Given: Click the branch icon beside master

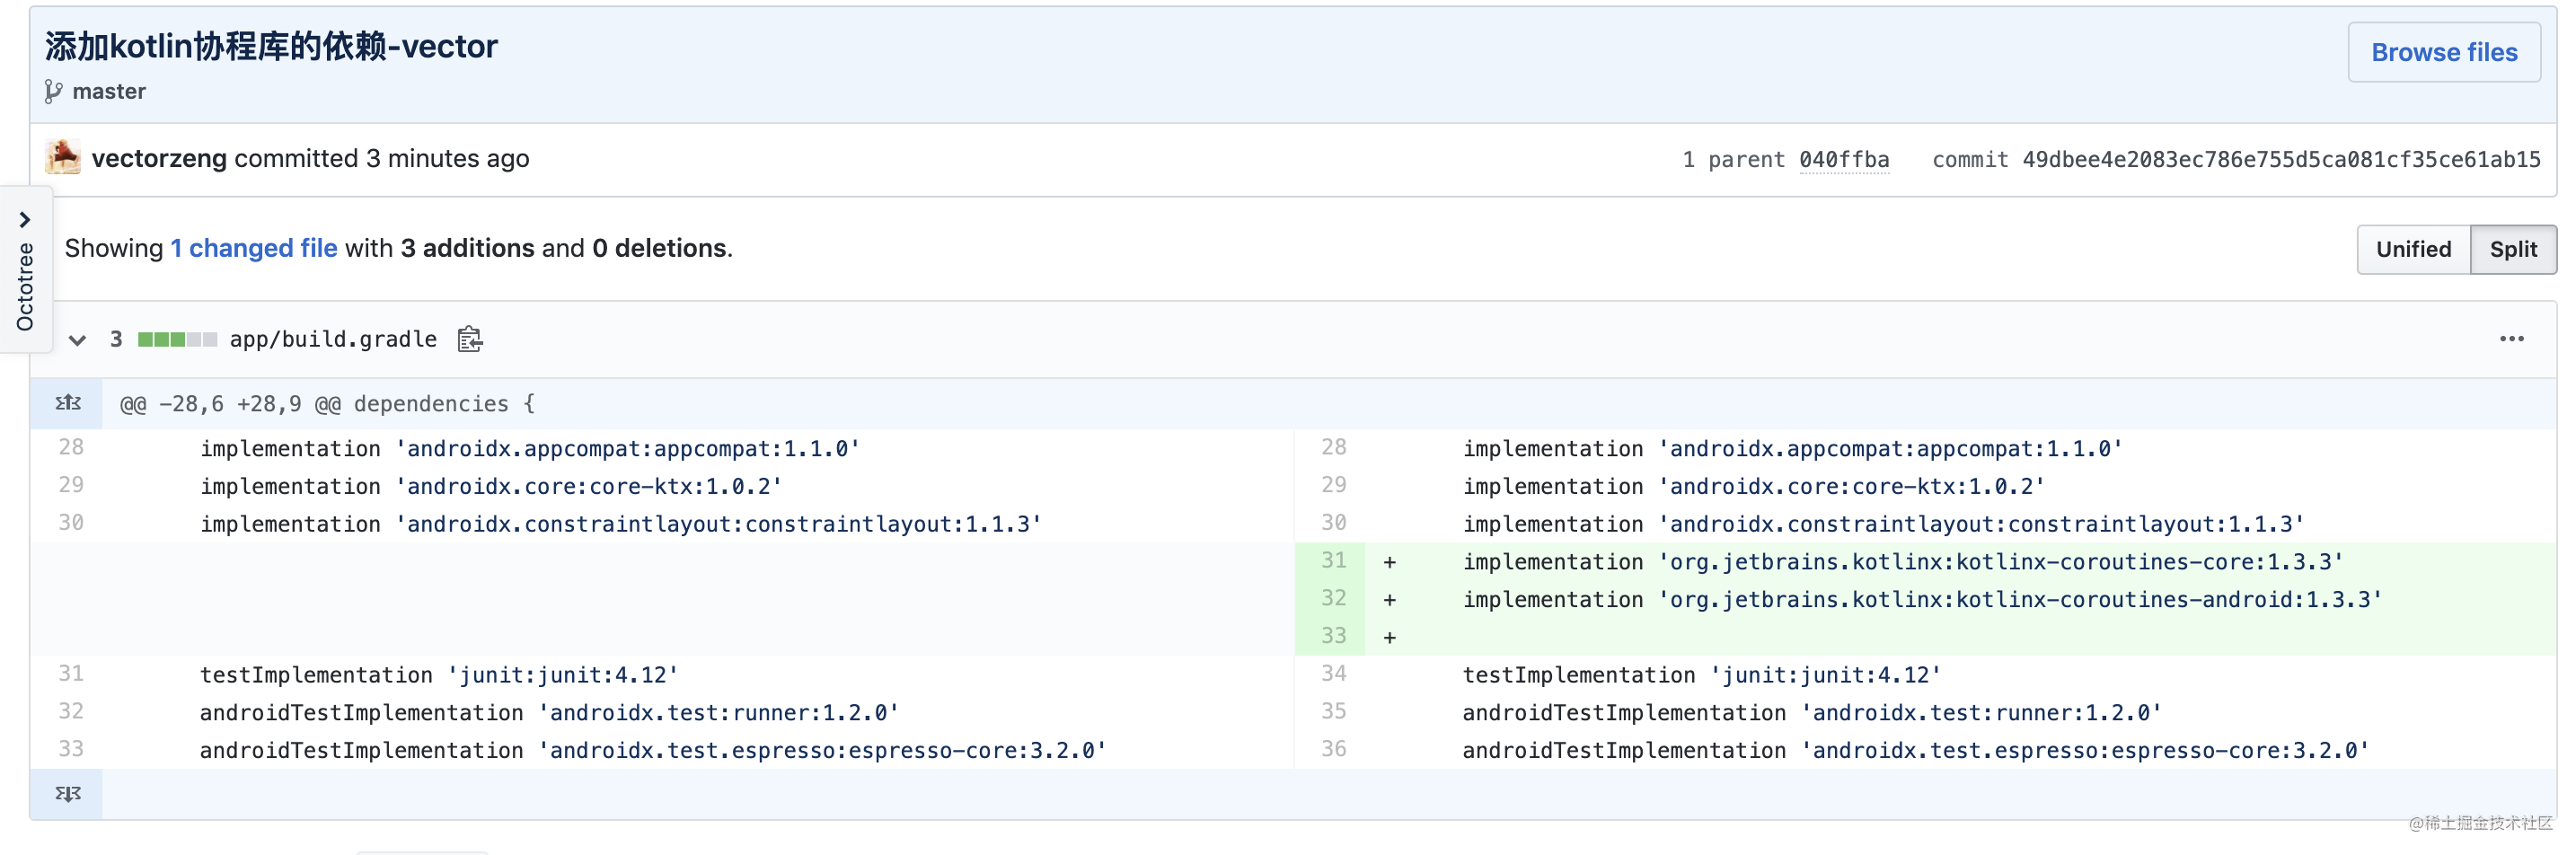Looking at the screenshot, I should tap(54, 92).
